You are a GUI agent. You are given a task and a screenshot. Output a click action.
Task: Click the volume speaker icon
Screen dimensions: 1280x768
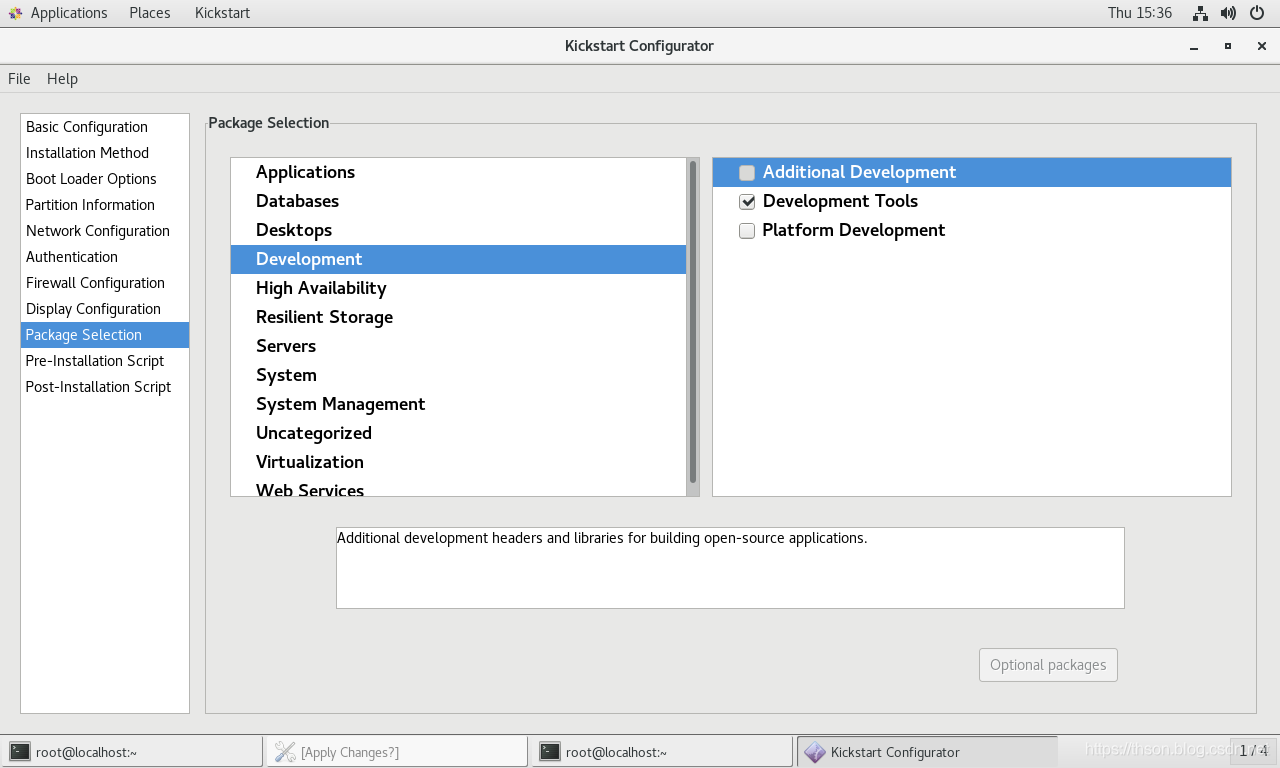1228,13
